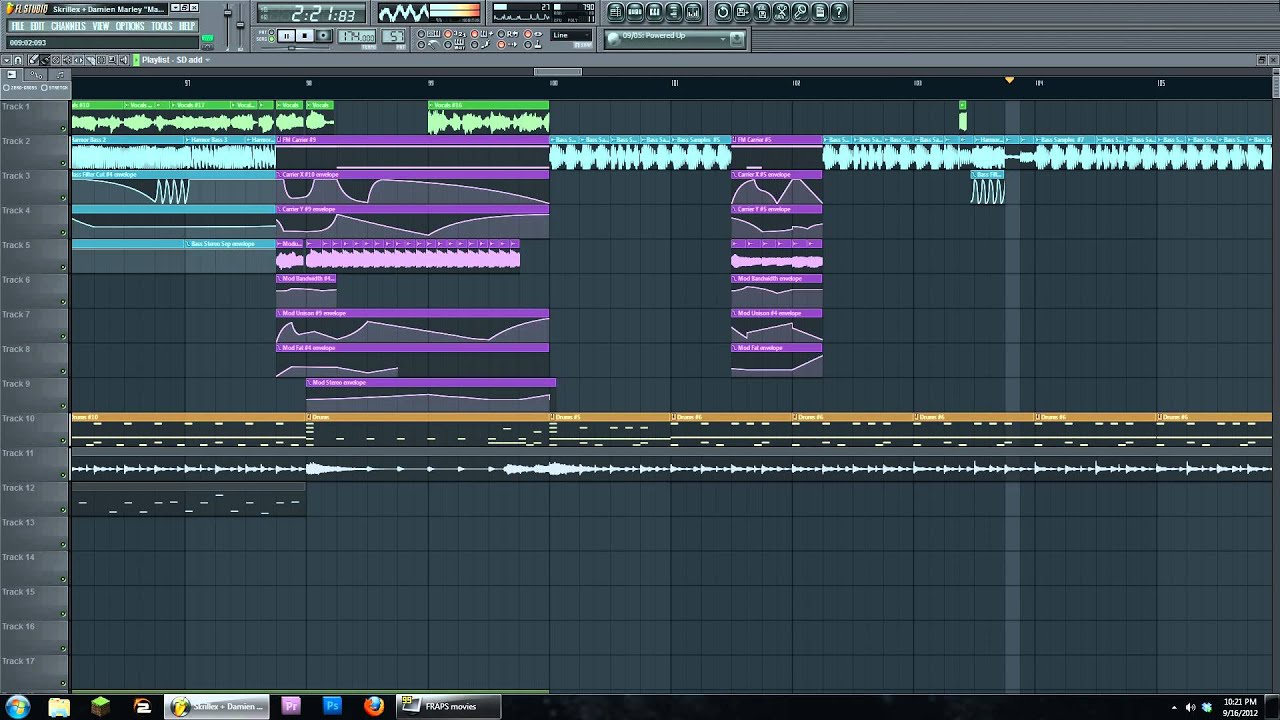1280x720 pixels.
Task: Open the project info document icon
Action: (820, 12)
